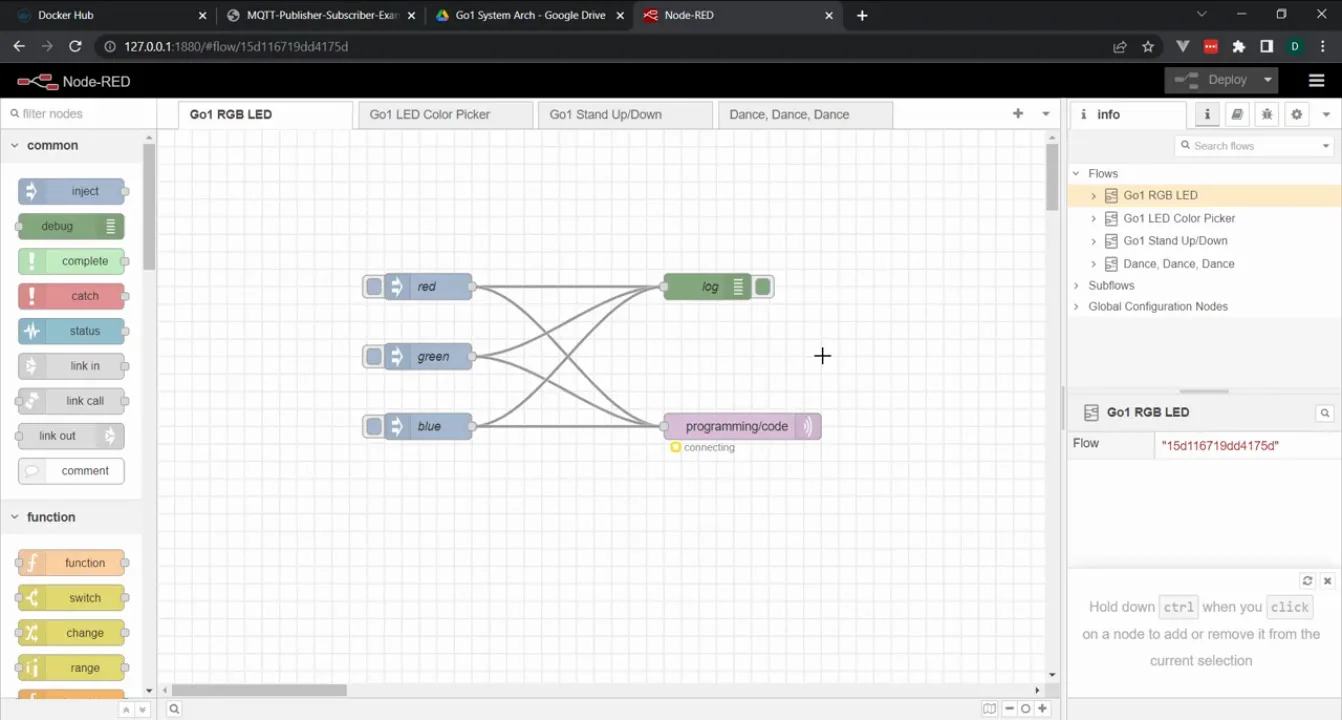Open the configuration nodes gear icon

(x=1297, y=115)
